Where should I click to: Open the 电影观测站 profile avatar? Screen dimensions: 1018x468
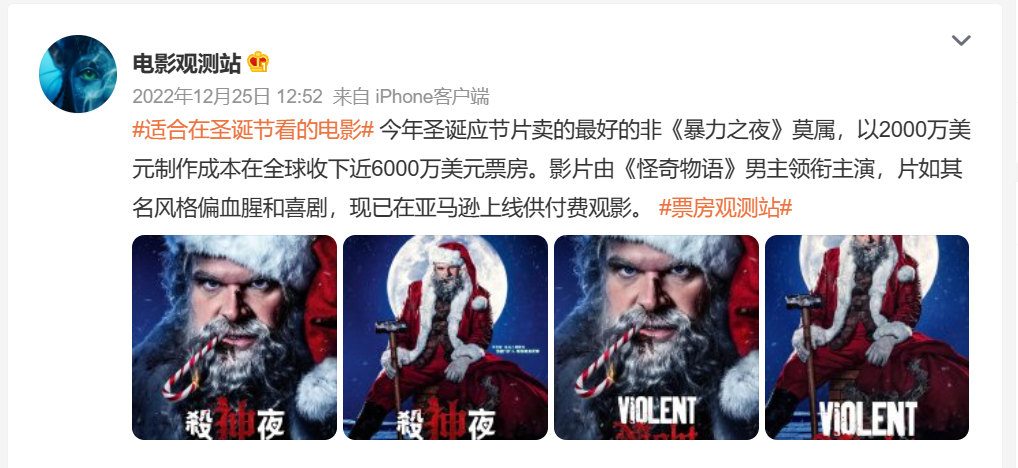click(x=78, y=74)
